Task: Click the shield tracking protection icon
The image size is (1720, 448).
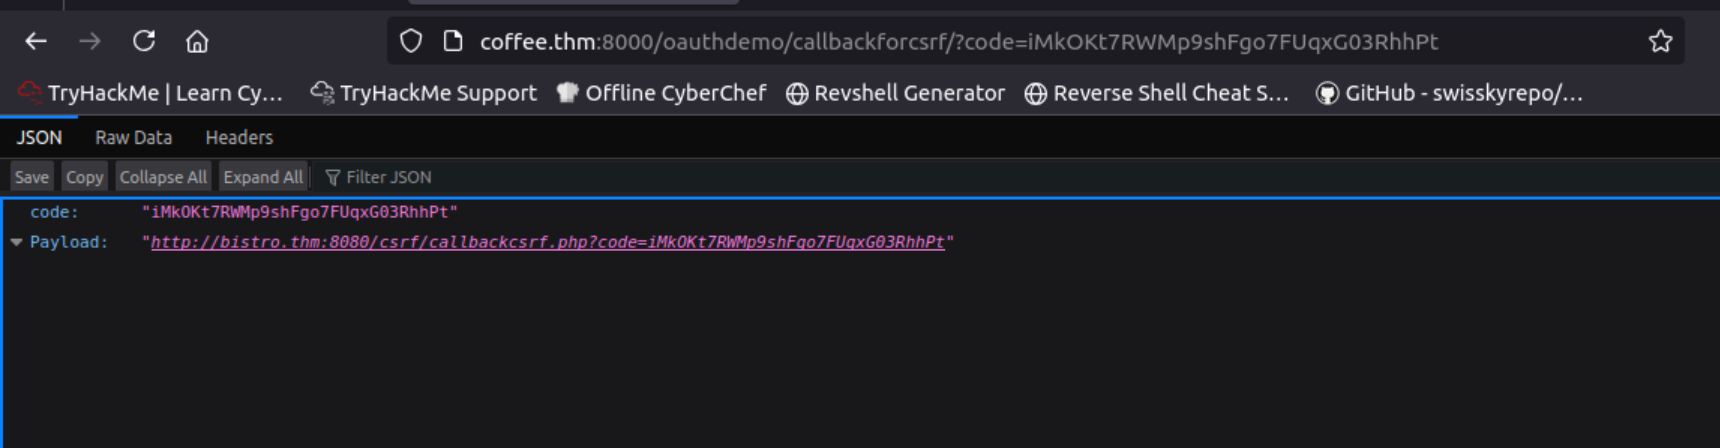Action: click(x=411, y=41)
